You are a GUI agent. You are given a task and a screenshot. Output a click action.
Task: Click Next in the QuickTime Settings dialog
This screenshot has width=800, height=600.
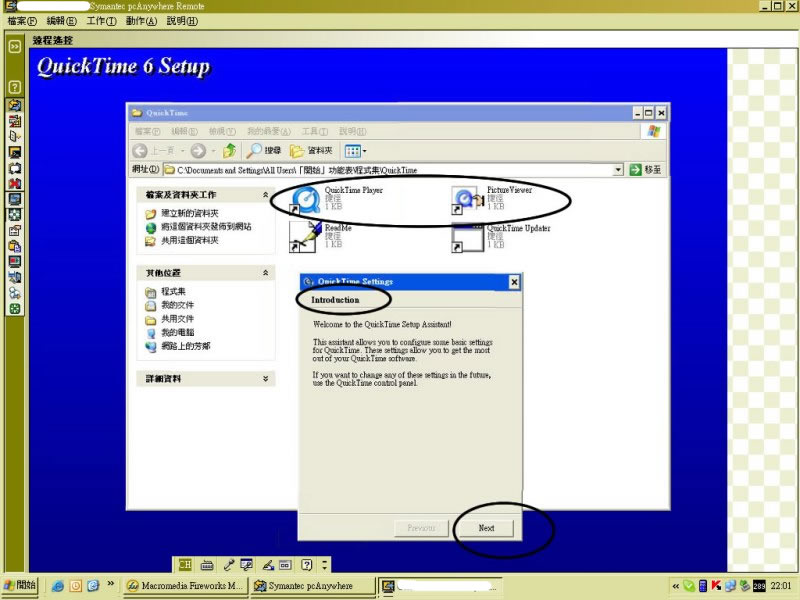tap(486, 528)
